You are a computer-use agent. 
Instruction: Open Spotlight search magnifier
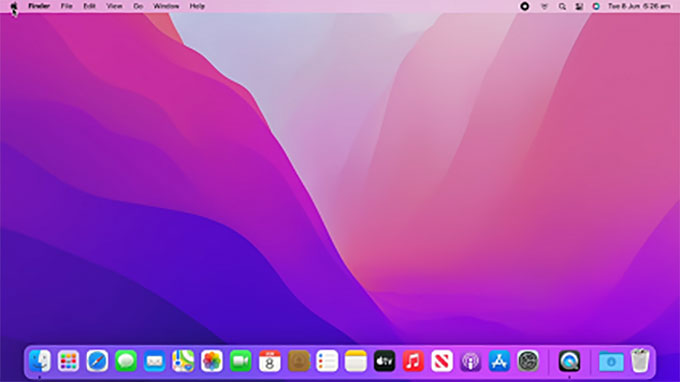point(562,6)
